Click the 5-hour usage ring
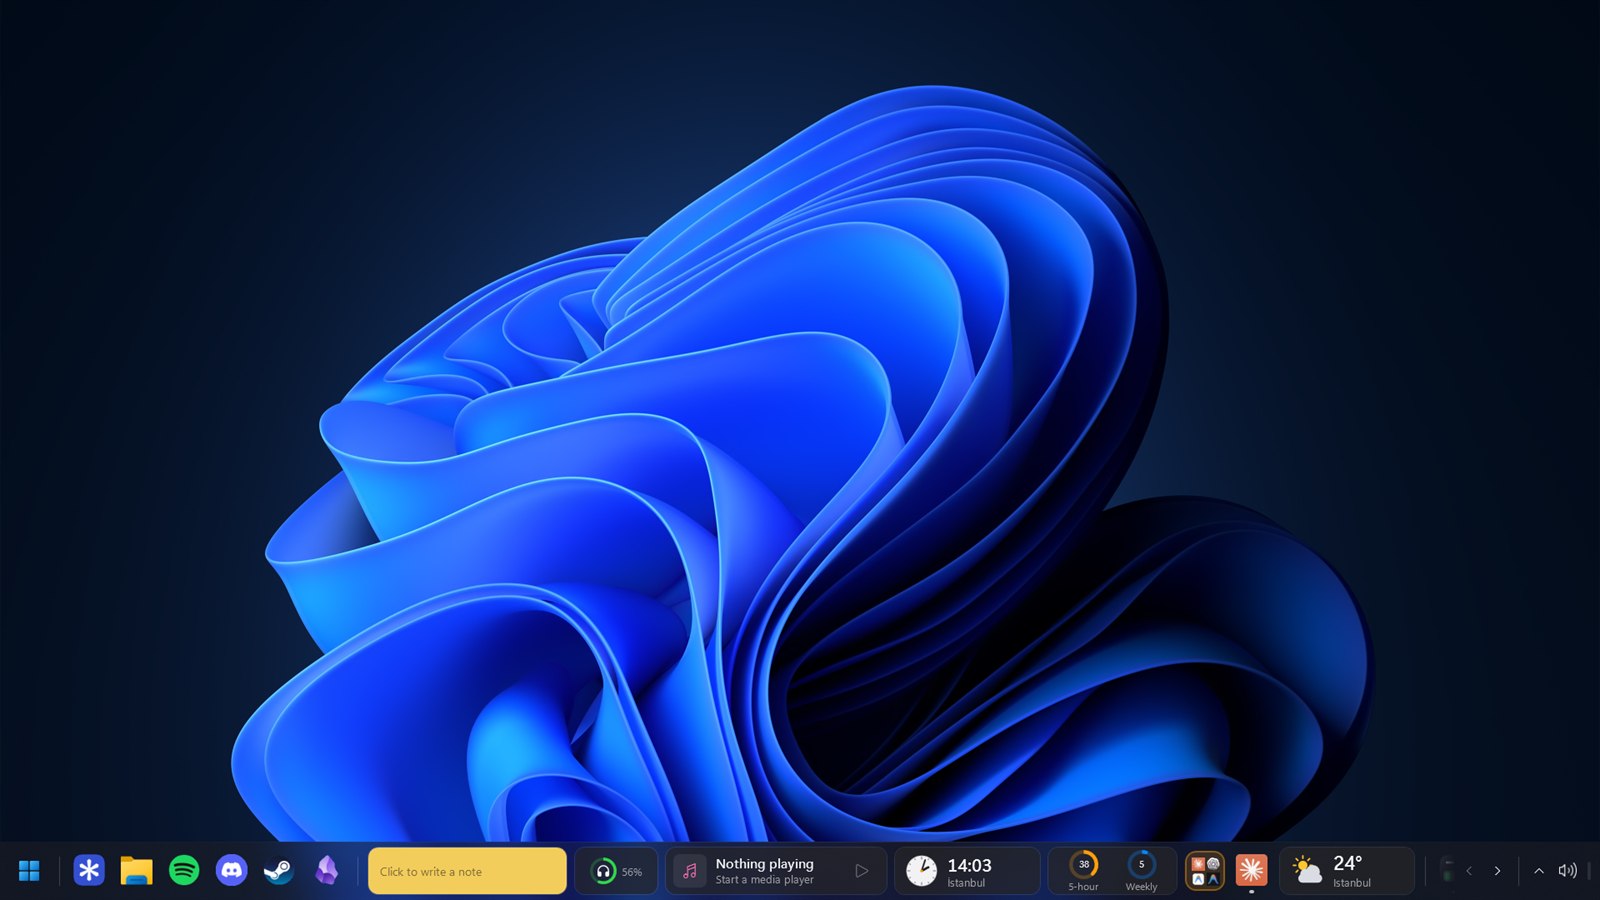Image resolution: width=1600 pixels, height=900 pixels. click(1083, 865)
